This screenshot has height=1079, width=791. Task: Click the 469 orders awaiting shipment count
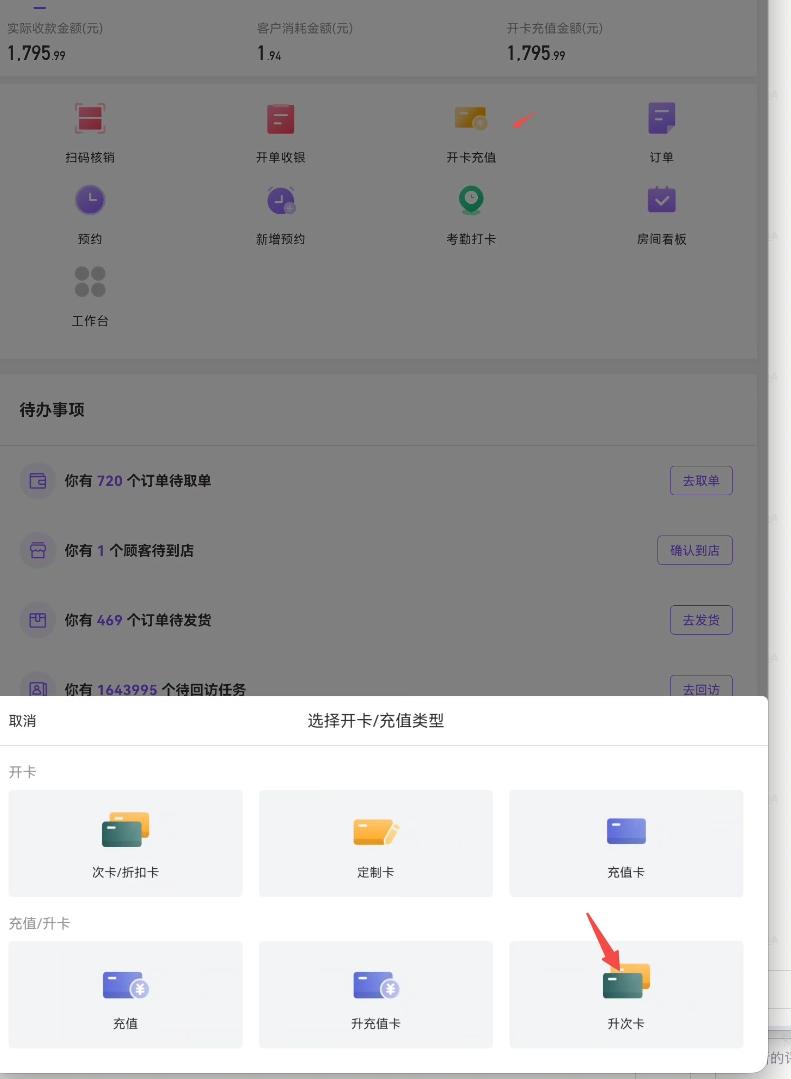tap(109, 620)
